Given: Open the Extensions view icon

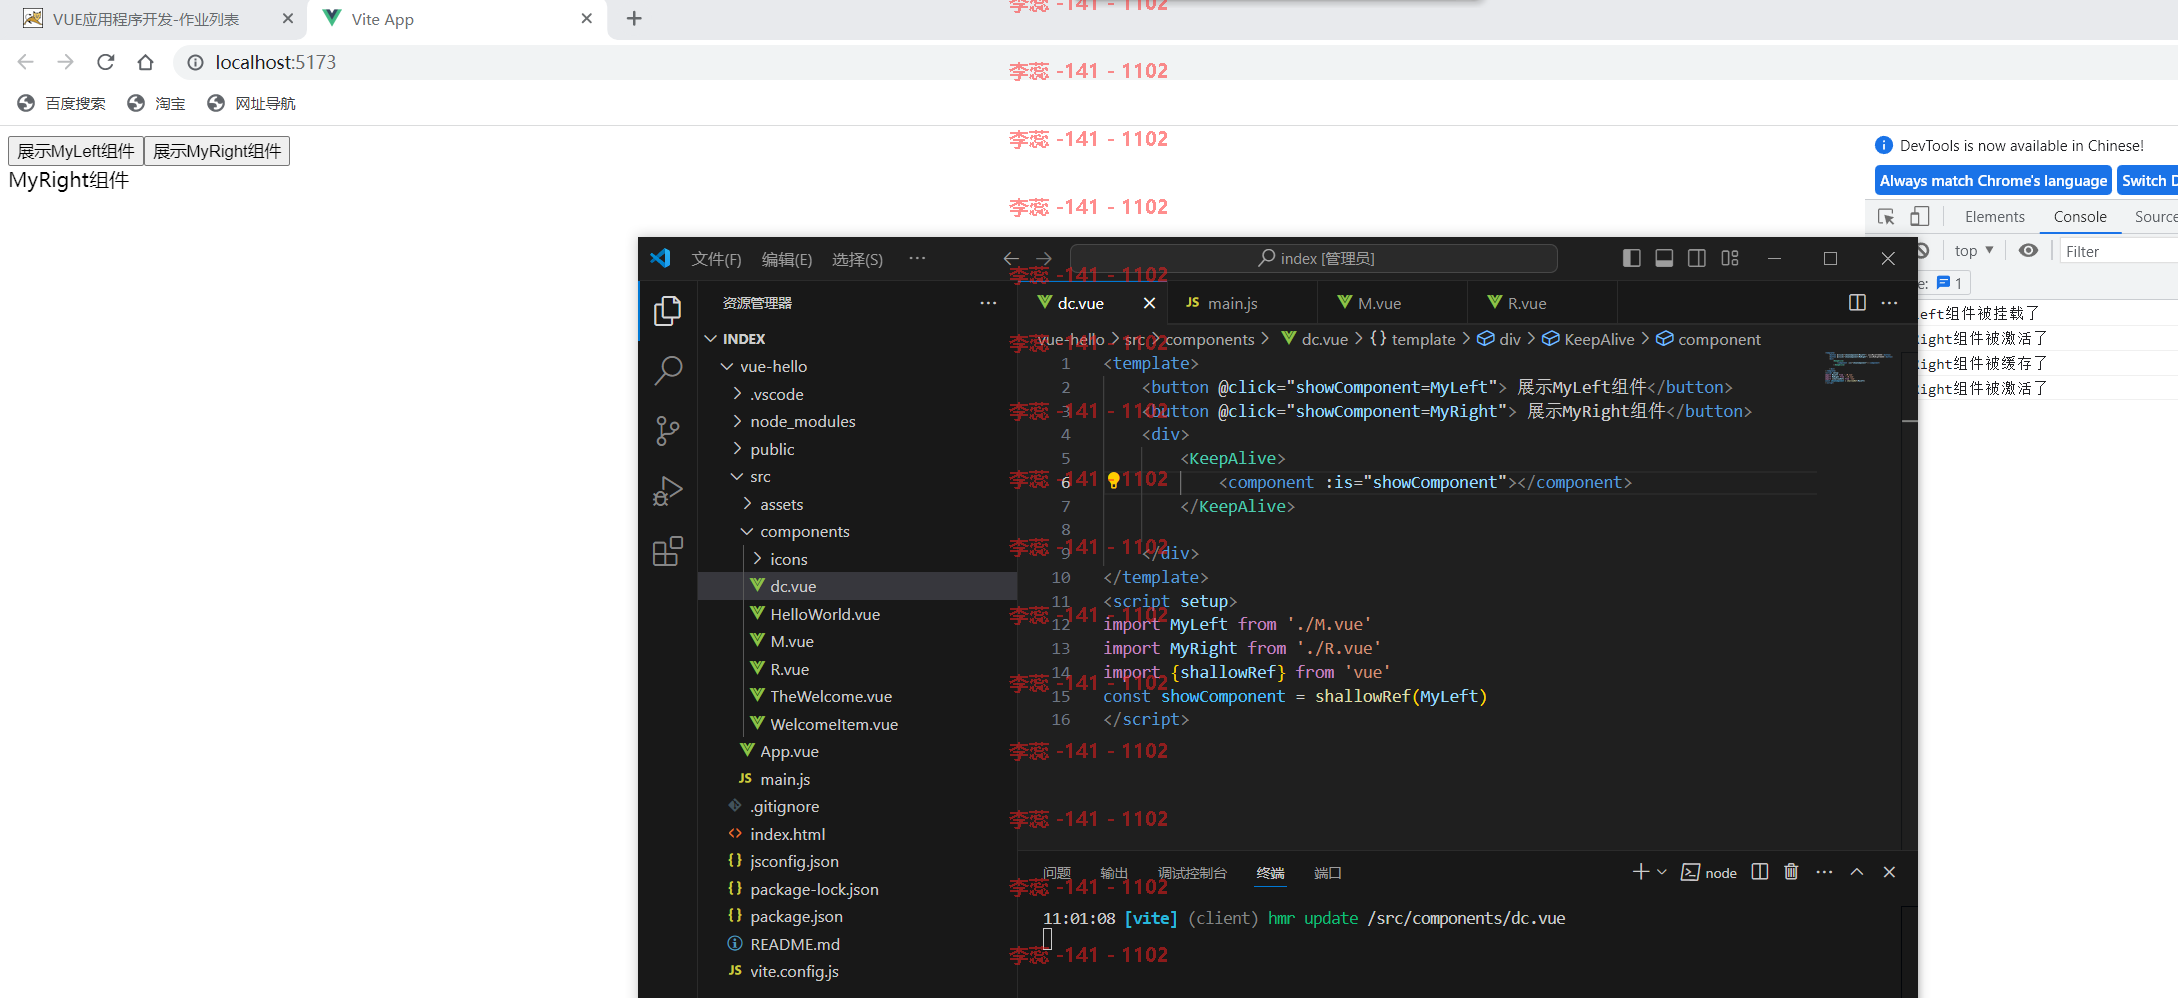Looking at the screenshot, I should [x=667, y=551].
